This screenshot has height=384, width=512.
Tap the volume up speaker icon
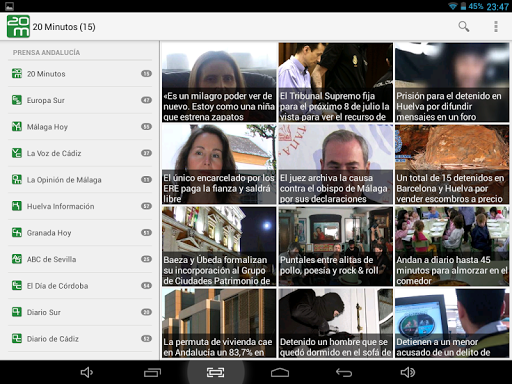click(408, 372)
